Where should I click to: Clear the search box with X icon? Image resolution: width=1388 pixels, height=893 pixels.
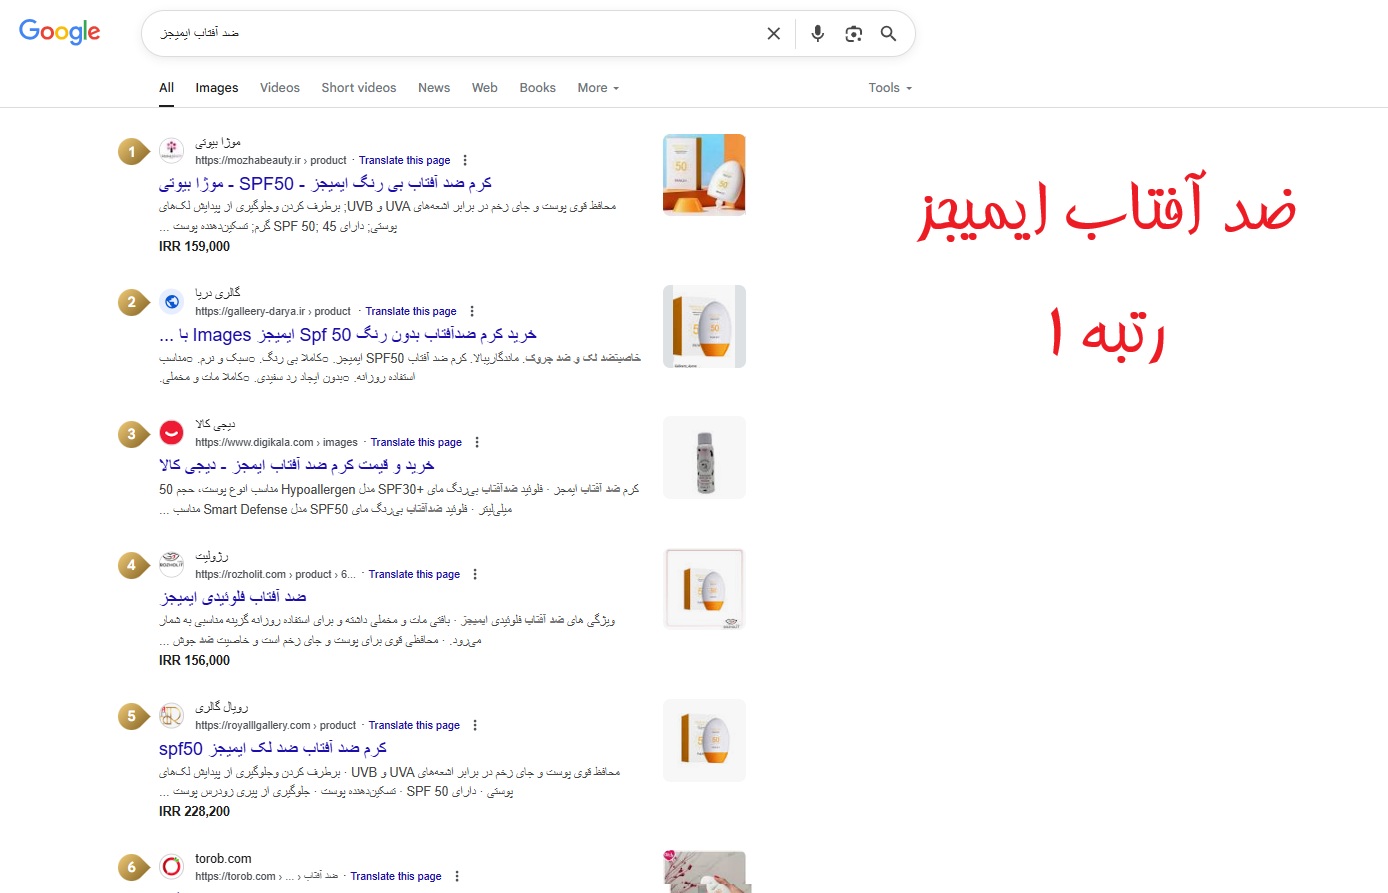773,34
